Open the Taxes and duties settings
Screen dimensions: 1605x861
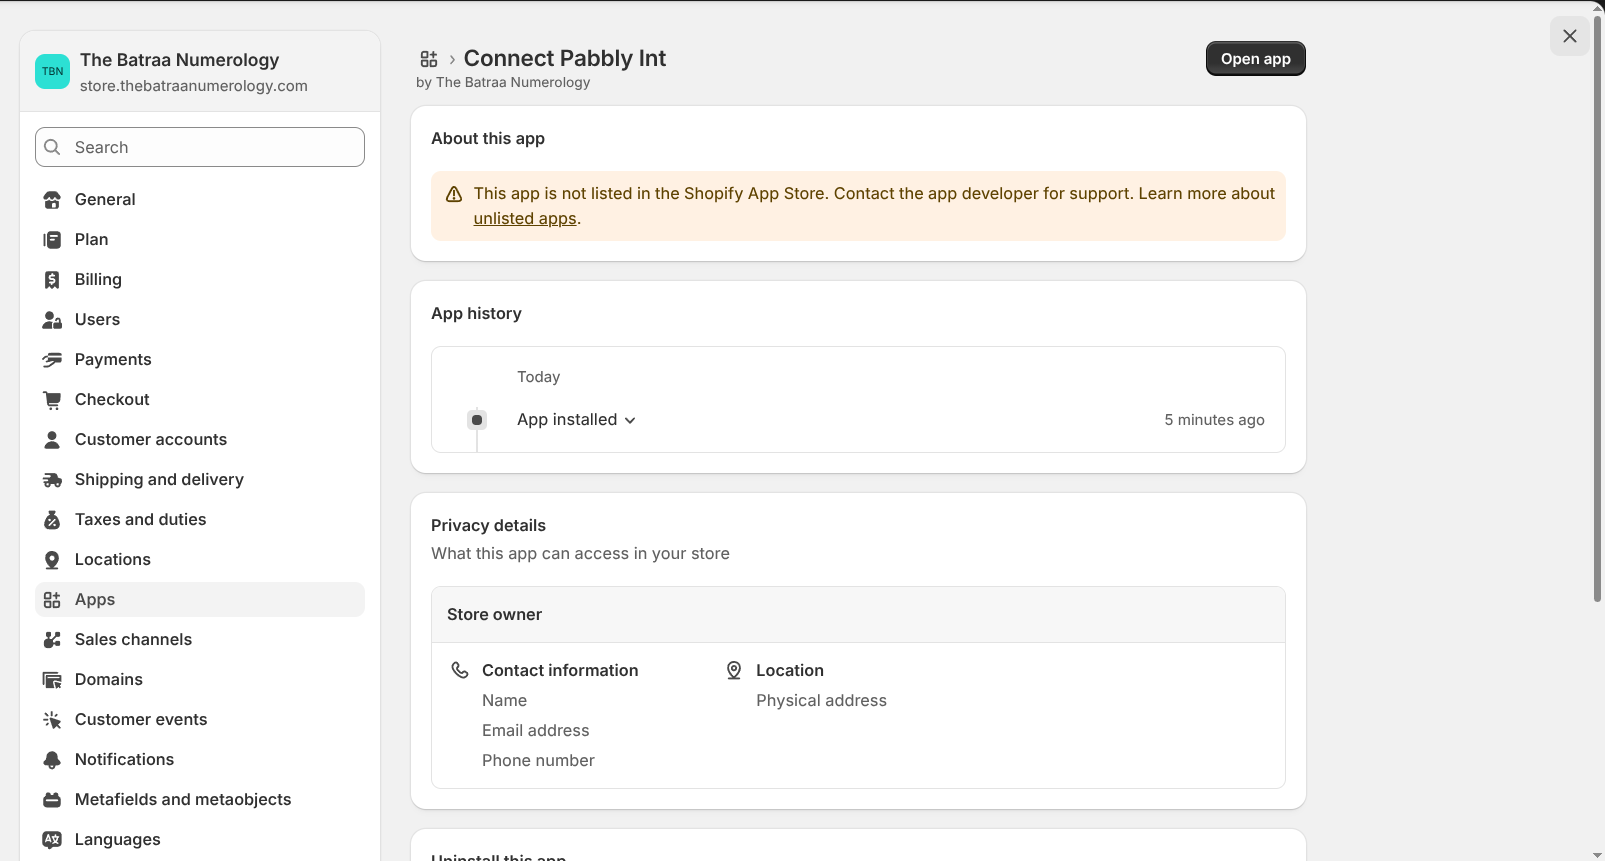coord(140,520)
